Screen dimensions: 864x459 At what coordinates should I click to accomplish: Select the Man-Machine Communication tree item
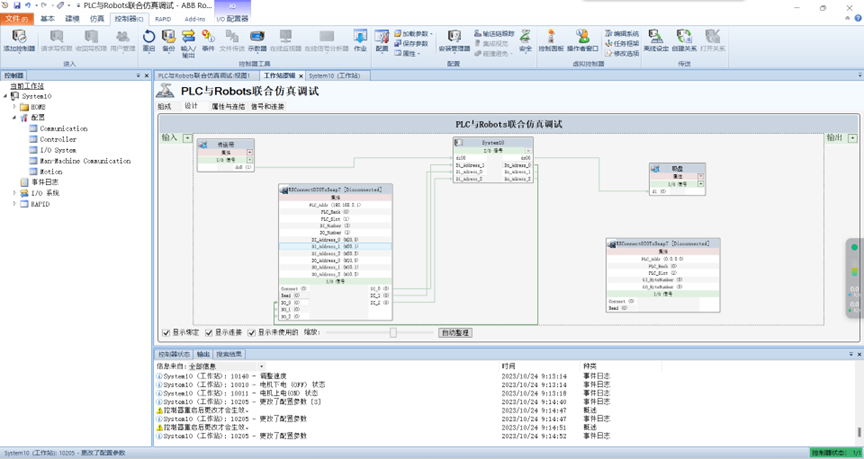(x=85, y=161)
